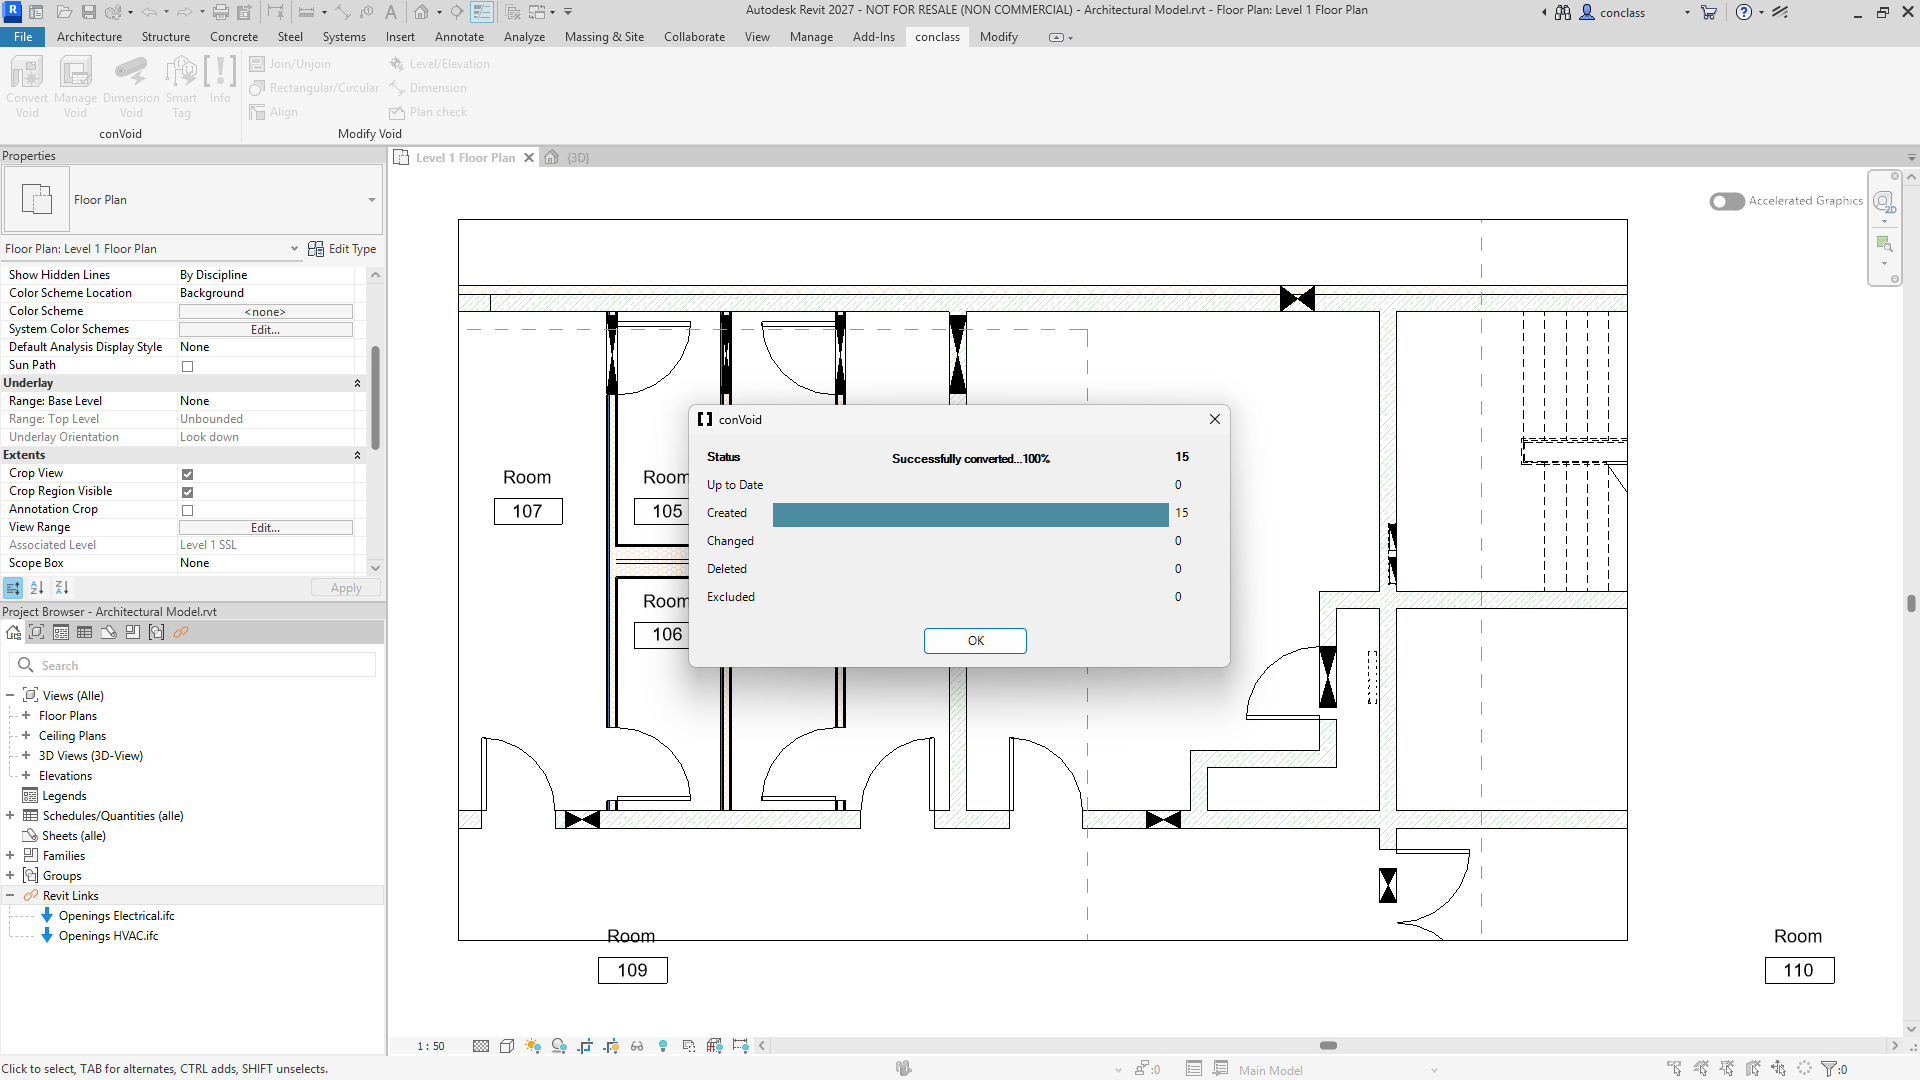Run the Plan check command
1920x1080 pixels.
click(x=428, y=112)
